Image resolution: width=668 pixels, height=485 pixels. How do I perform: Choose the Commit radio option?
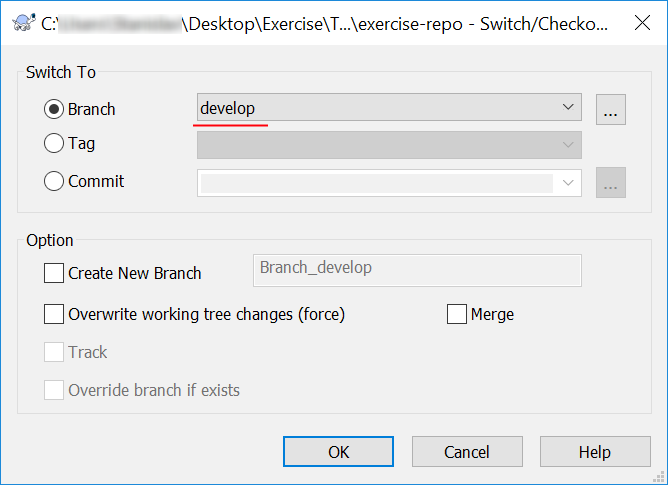tap(55, 182)
